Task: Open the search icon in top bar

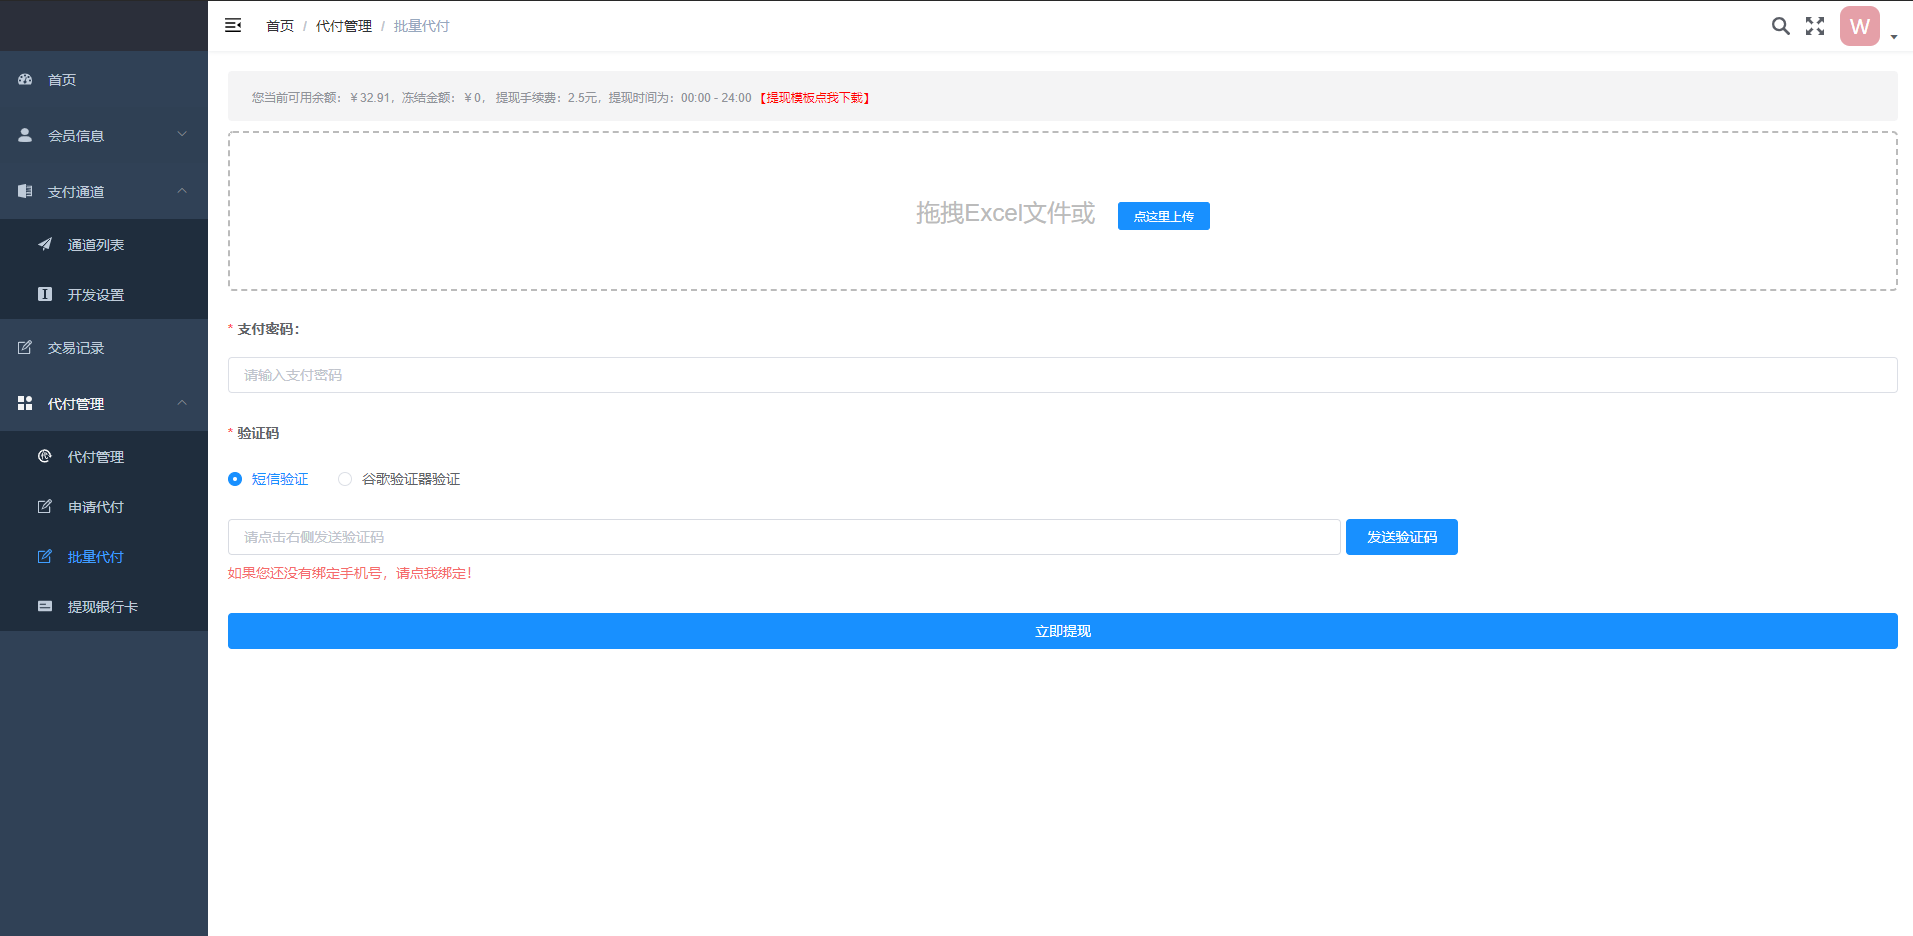Action: click(x=1780, y=25)
